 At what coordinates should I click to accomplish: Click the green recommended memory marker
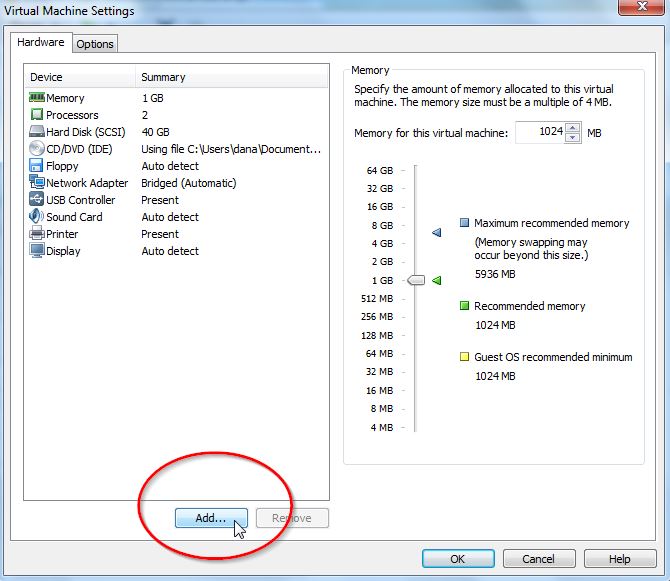(x=436, y=280)
